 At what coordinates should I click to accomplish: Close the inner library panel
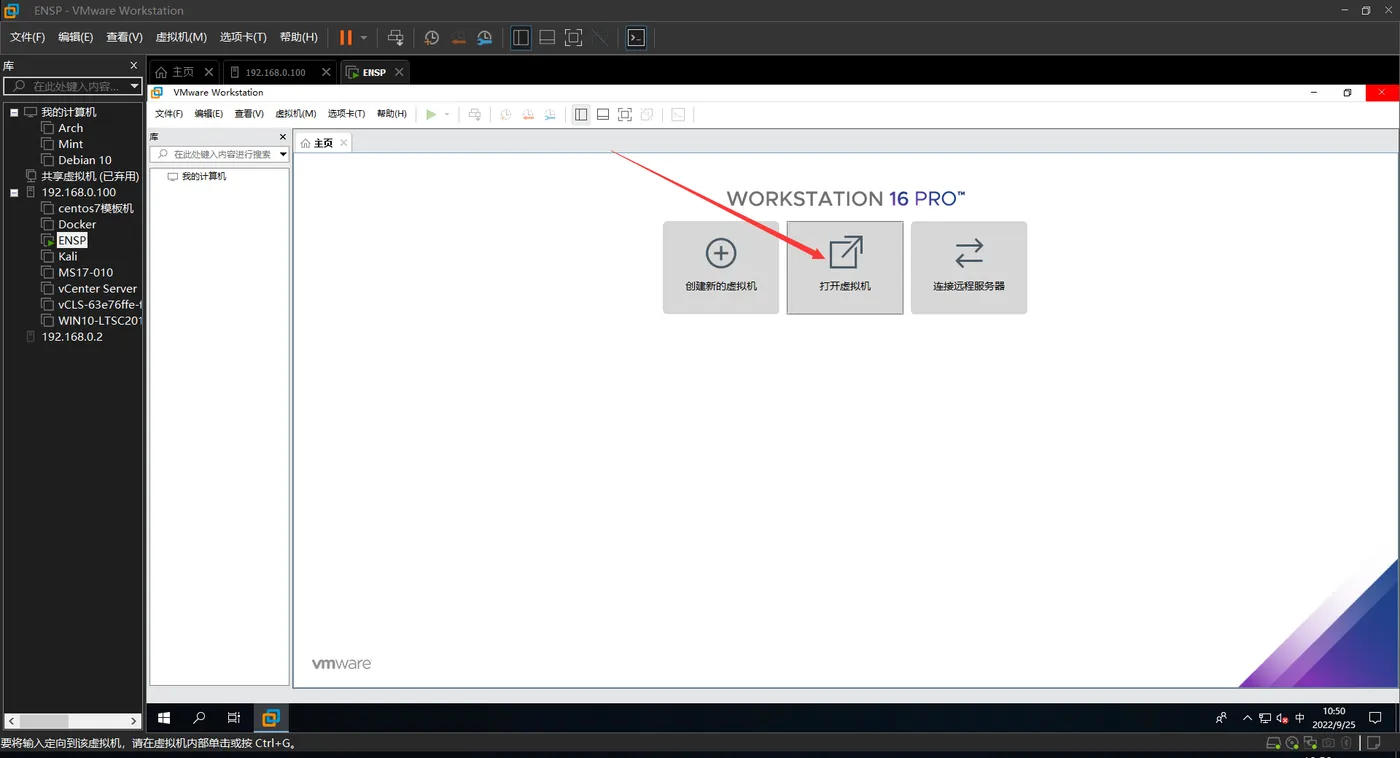click(283, 136)
